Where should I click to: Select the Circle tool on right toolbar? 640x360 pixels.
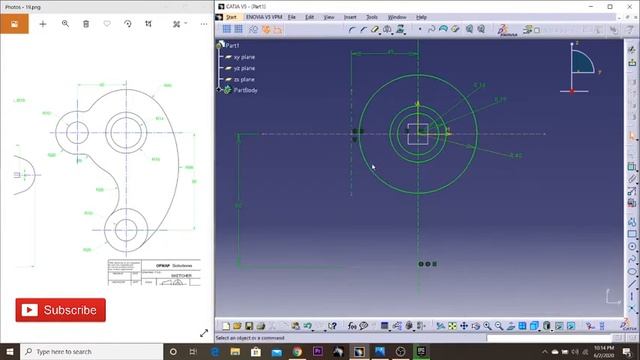click(632, 247)
